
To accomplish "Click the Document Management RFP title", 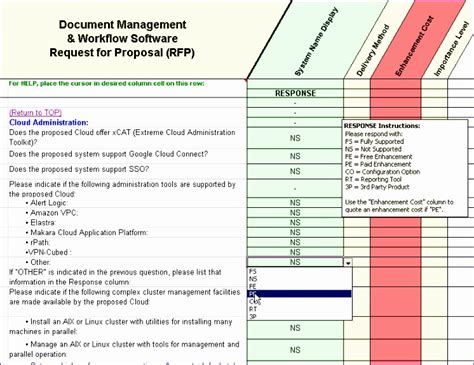I will tap(122, 38).
